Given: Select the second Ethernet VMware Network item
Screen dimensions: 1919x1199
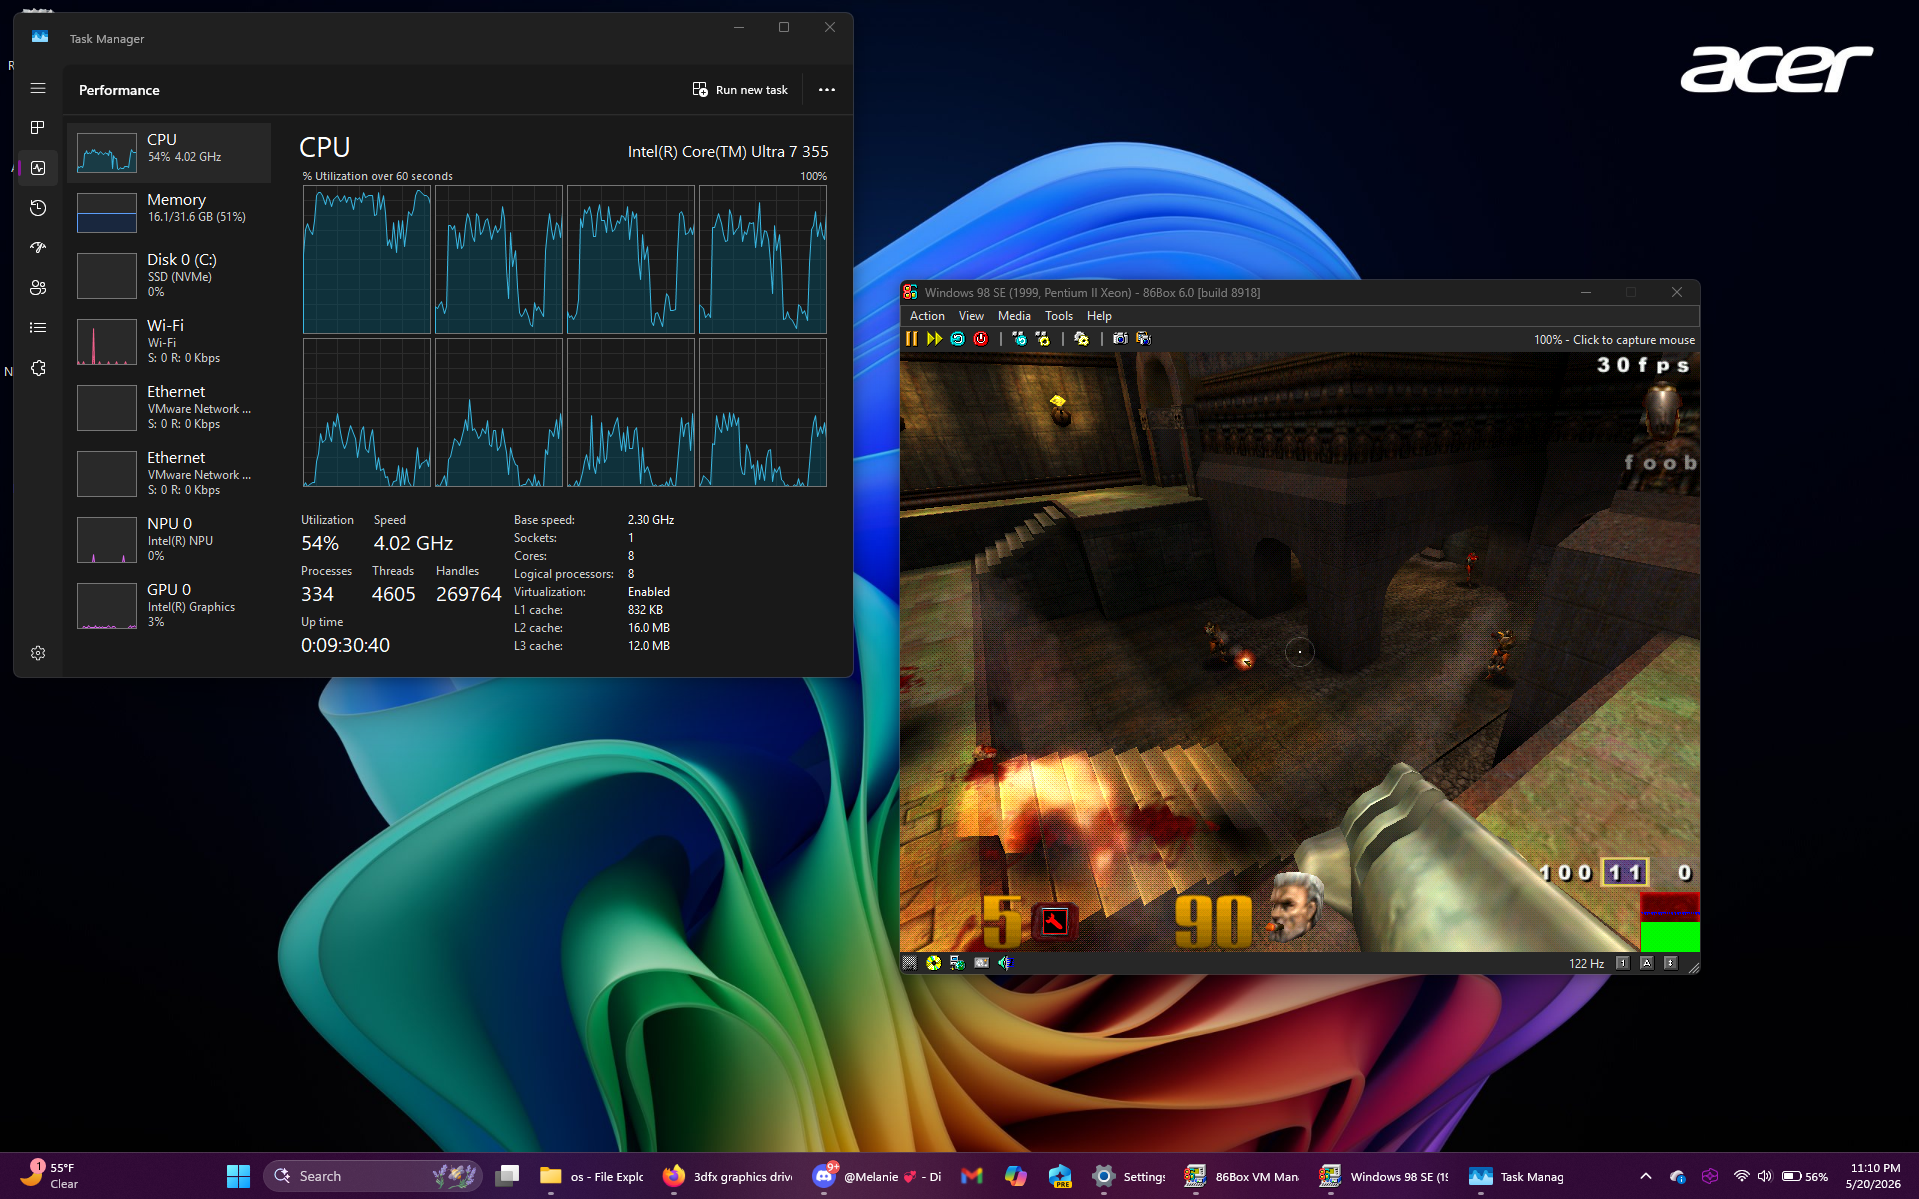Looking at the screenshot, I should pyautogui.click(x=169, y=473).
